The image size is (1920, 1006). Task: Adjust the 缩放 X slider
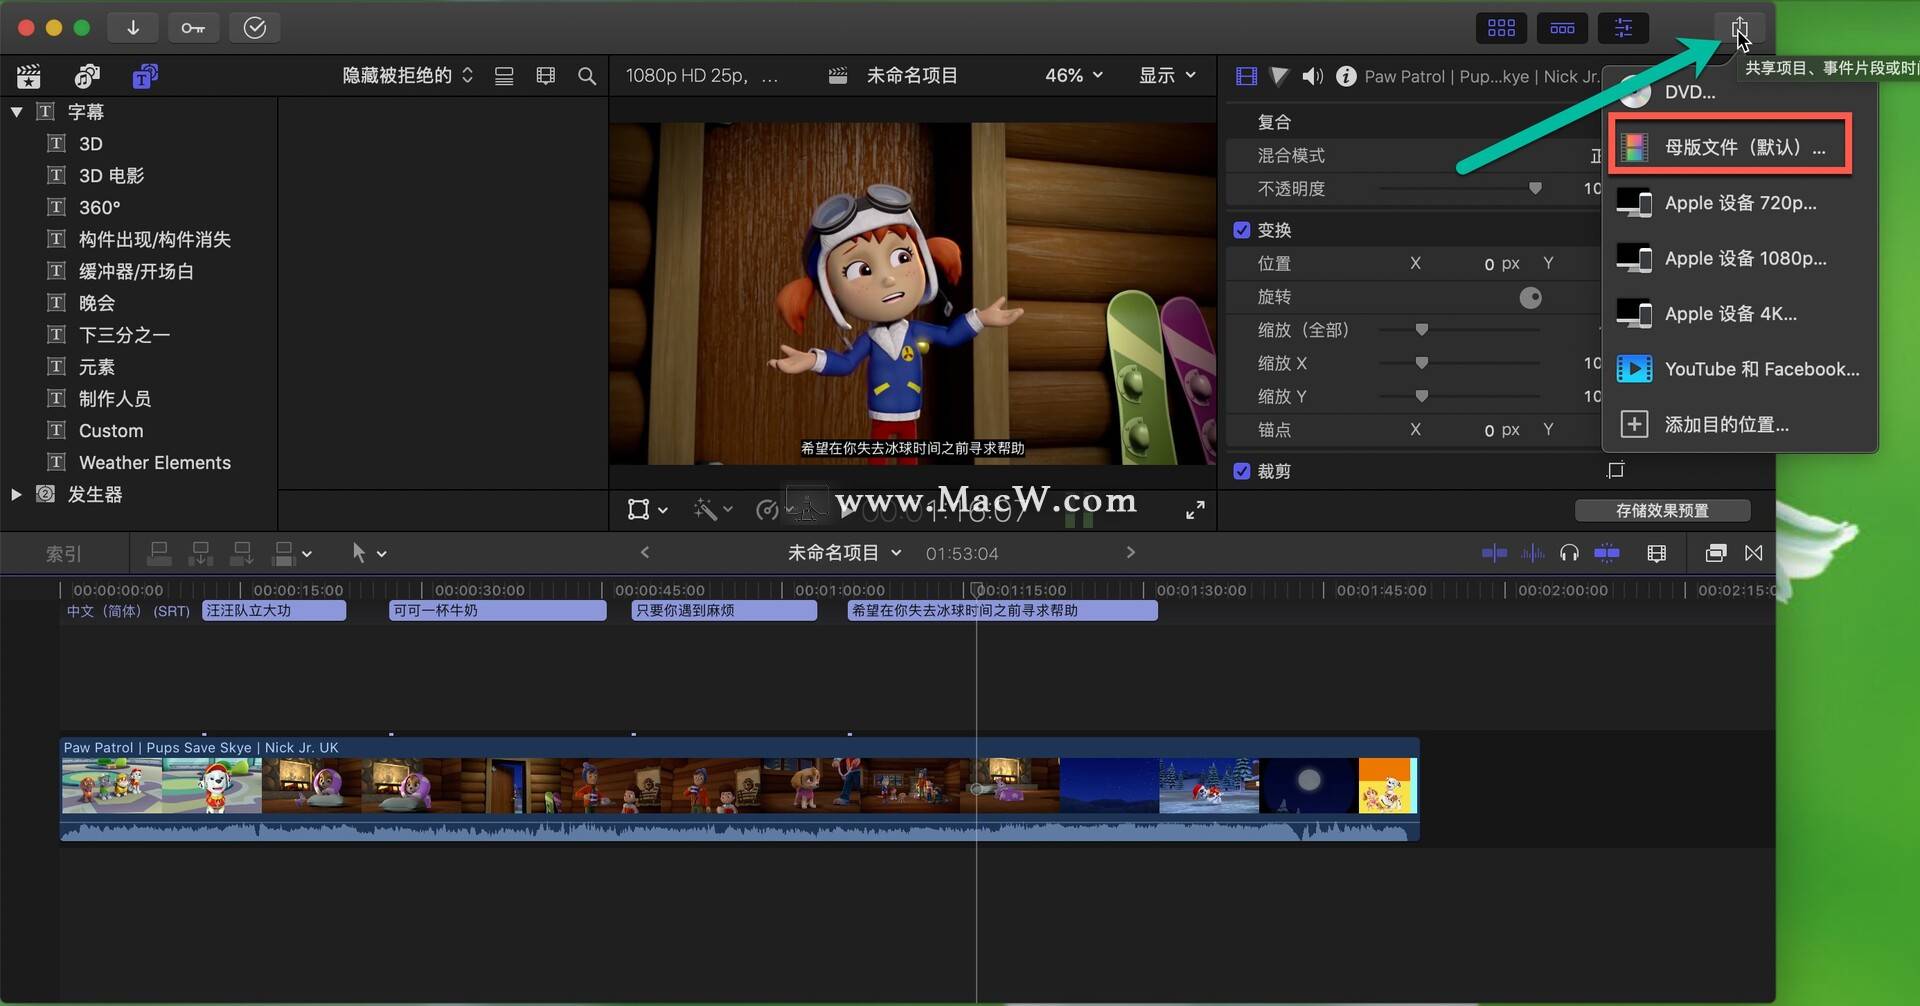1421,363
